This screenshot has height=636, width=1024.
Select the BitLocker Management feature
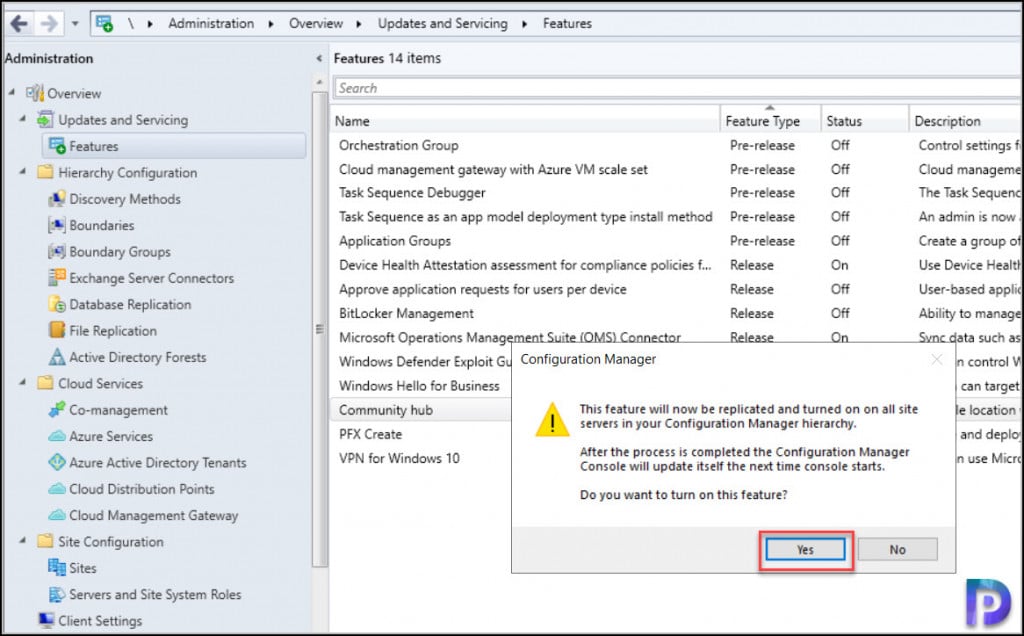coord(676,313)
